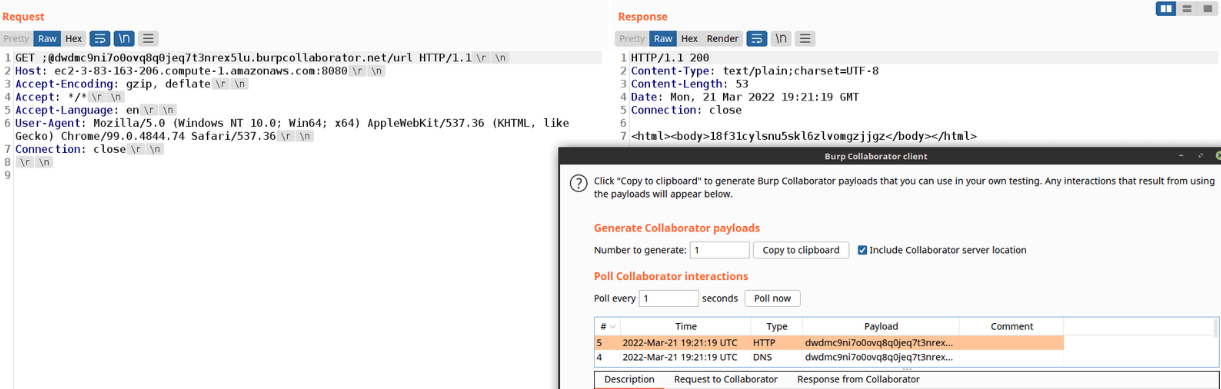Switch Request view to Raw tab
The width and height of the screenshot is (1221, 389).
point(47,39)
